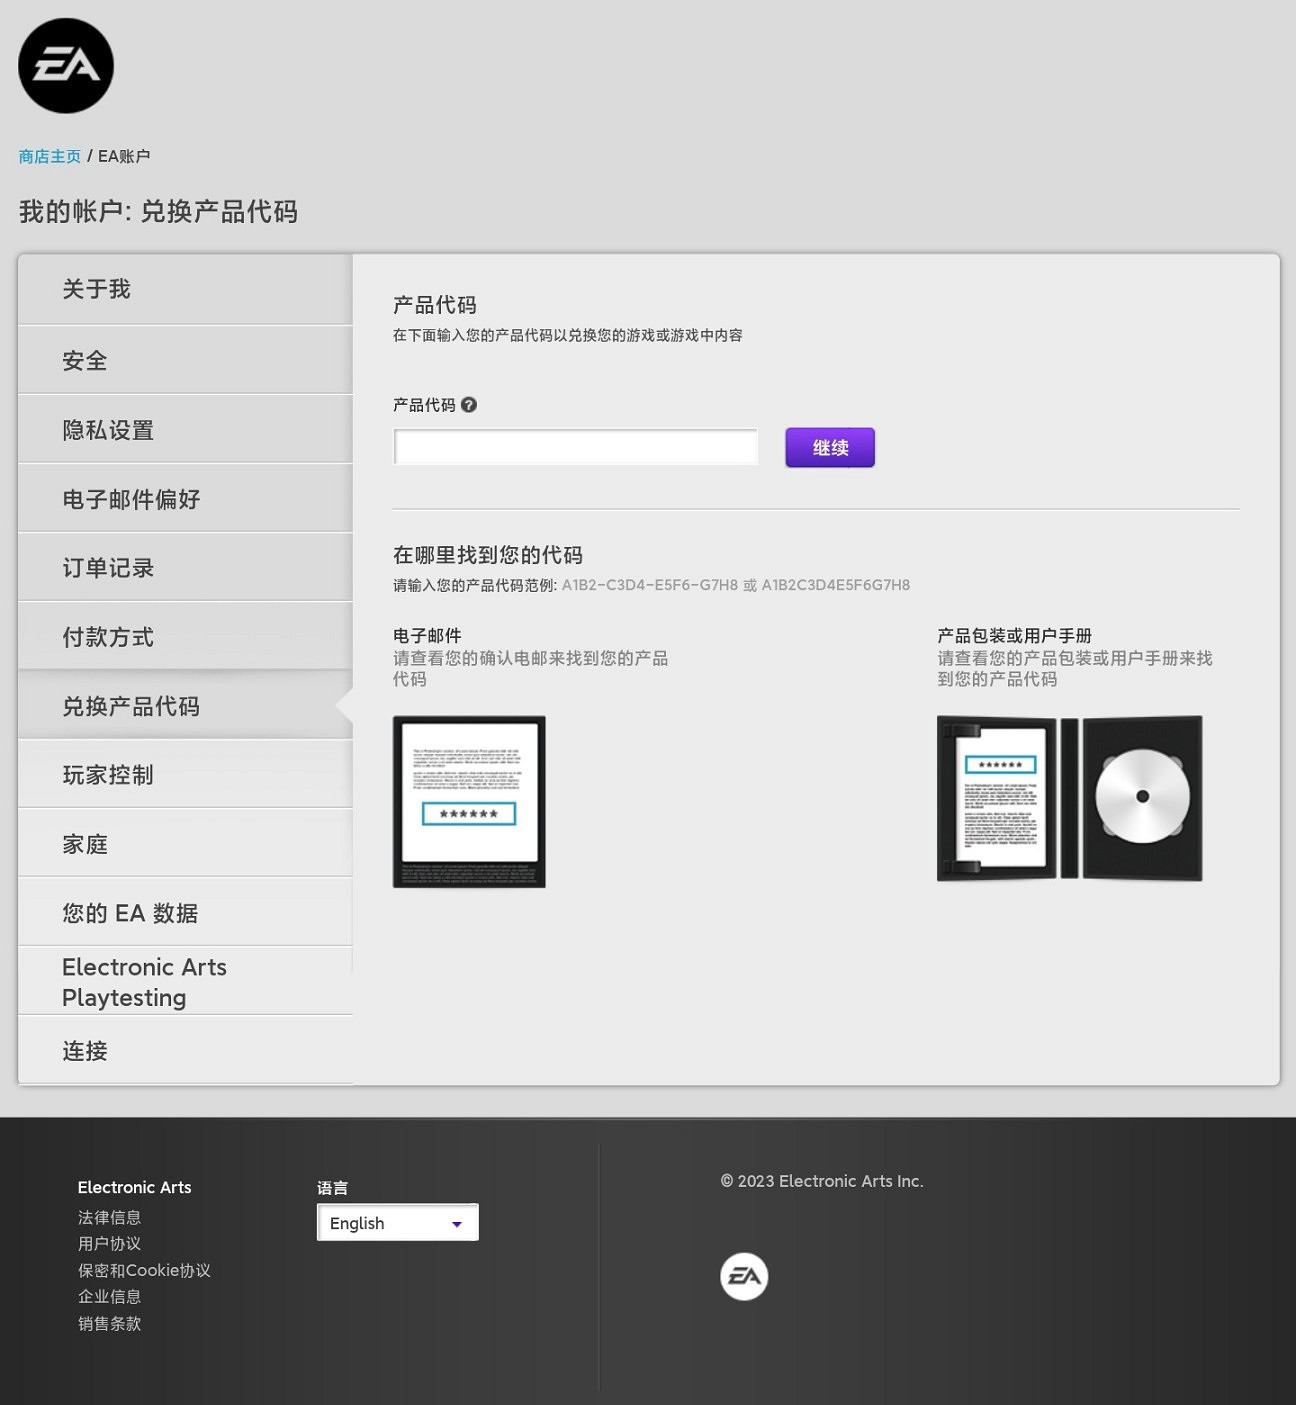This screenshot has width=1296, height=1405.
Task: Expand the English language dropdown
Action: [x=397, y=1222]
